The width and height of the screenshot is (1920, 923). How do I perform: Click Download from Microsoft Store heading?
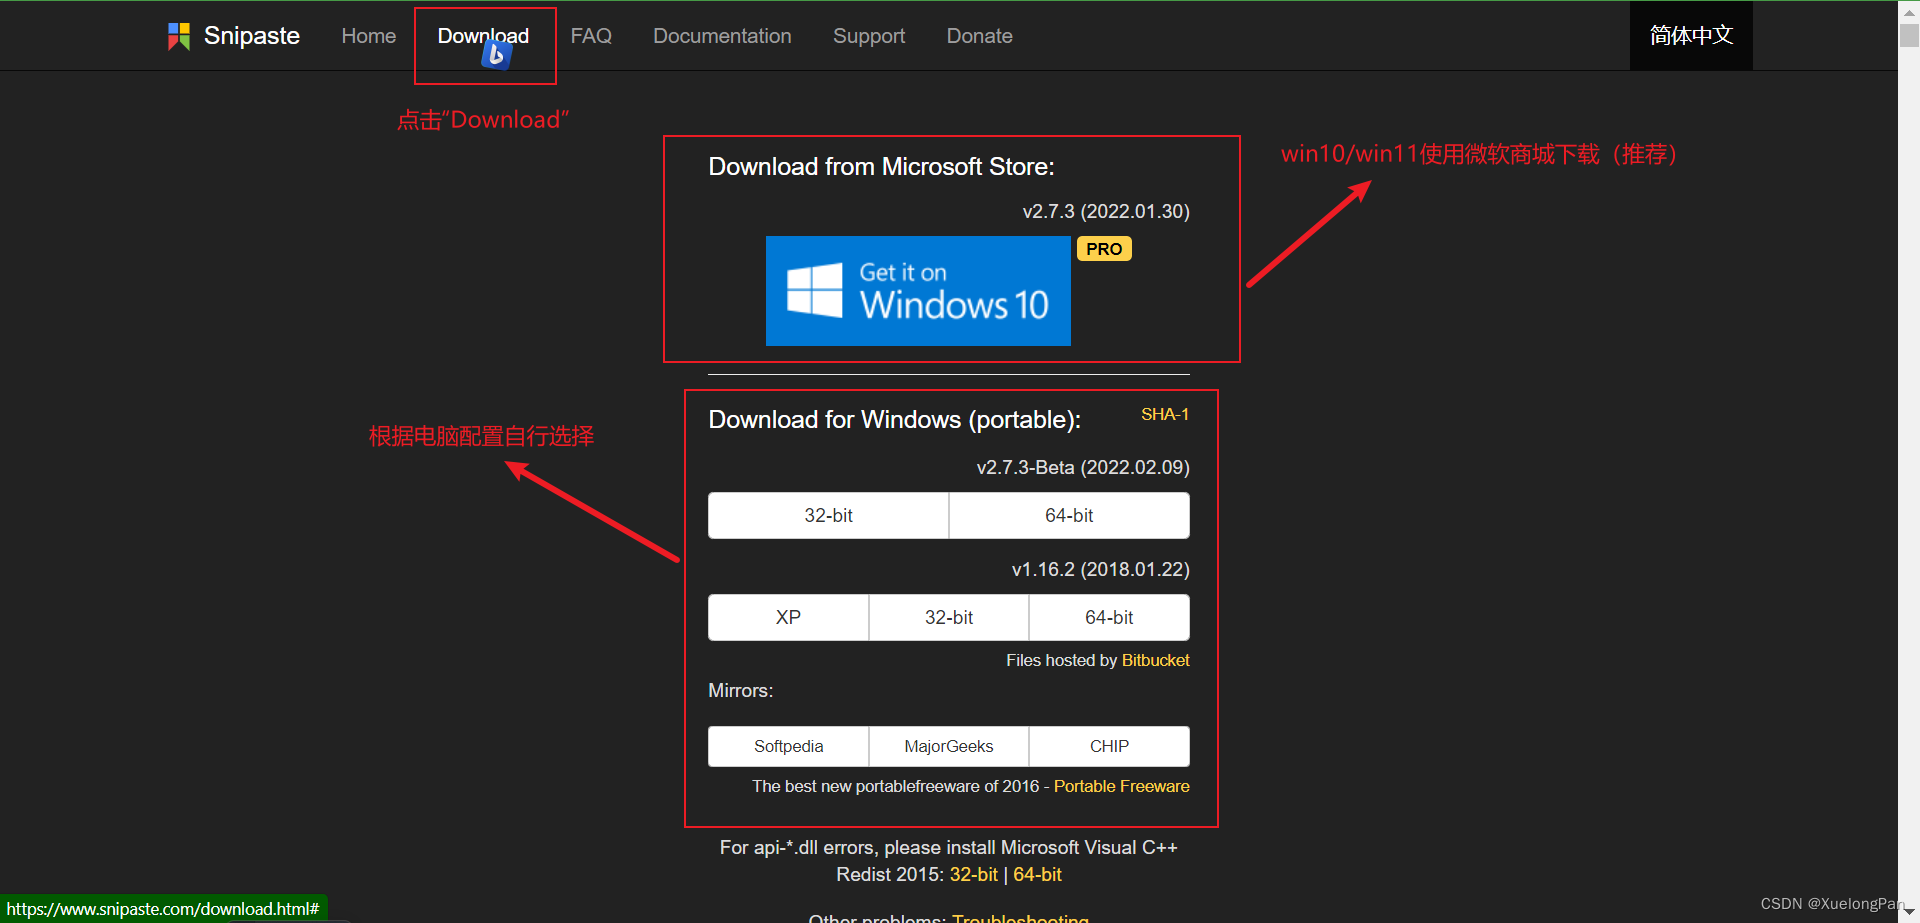pyautogui.click(x=881, y=167)
